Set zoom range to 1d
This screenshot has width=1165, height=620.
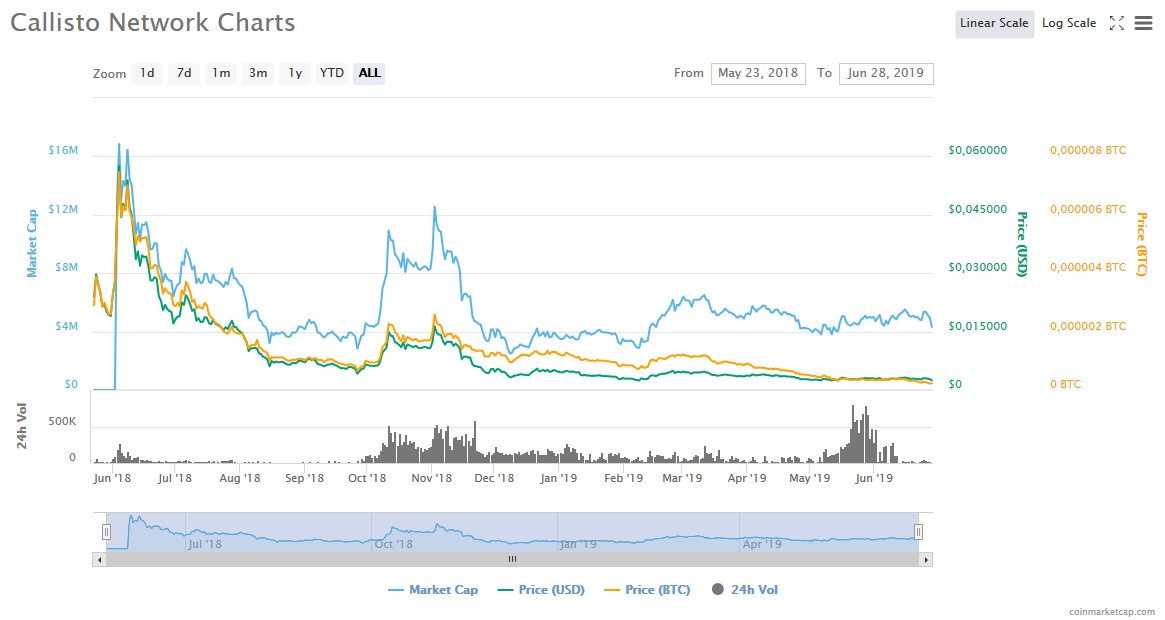(147, 73)
